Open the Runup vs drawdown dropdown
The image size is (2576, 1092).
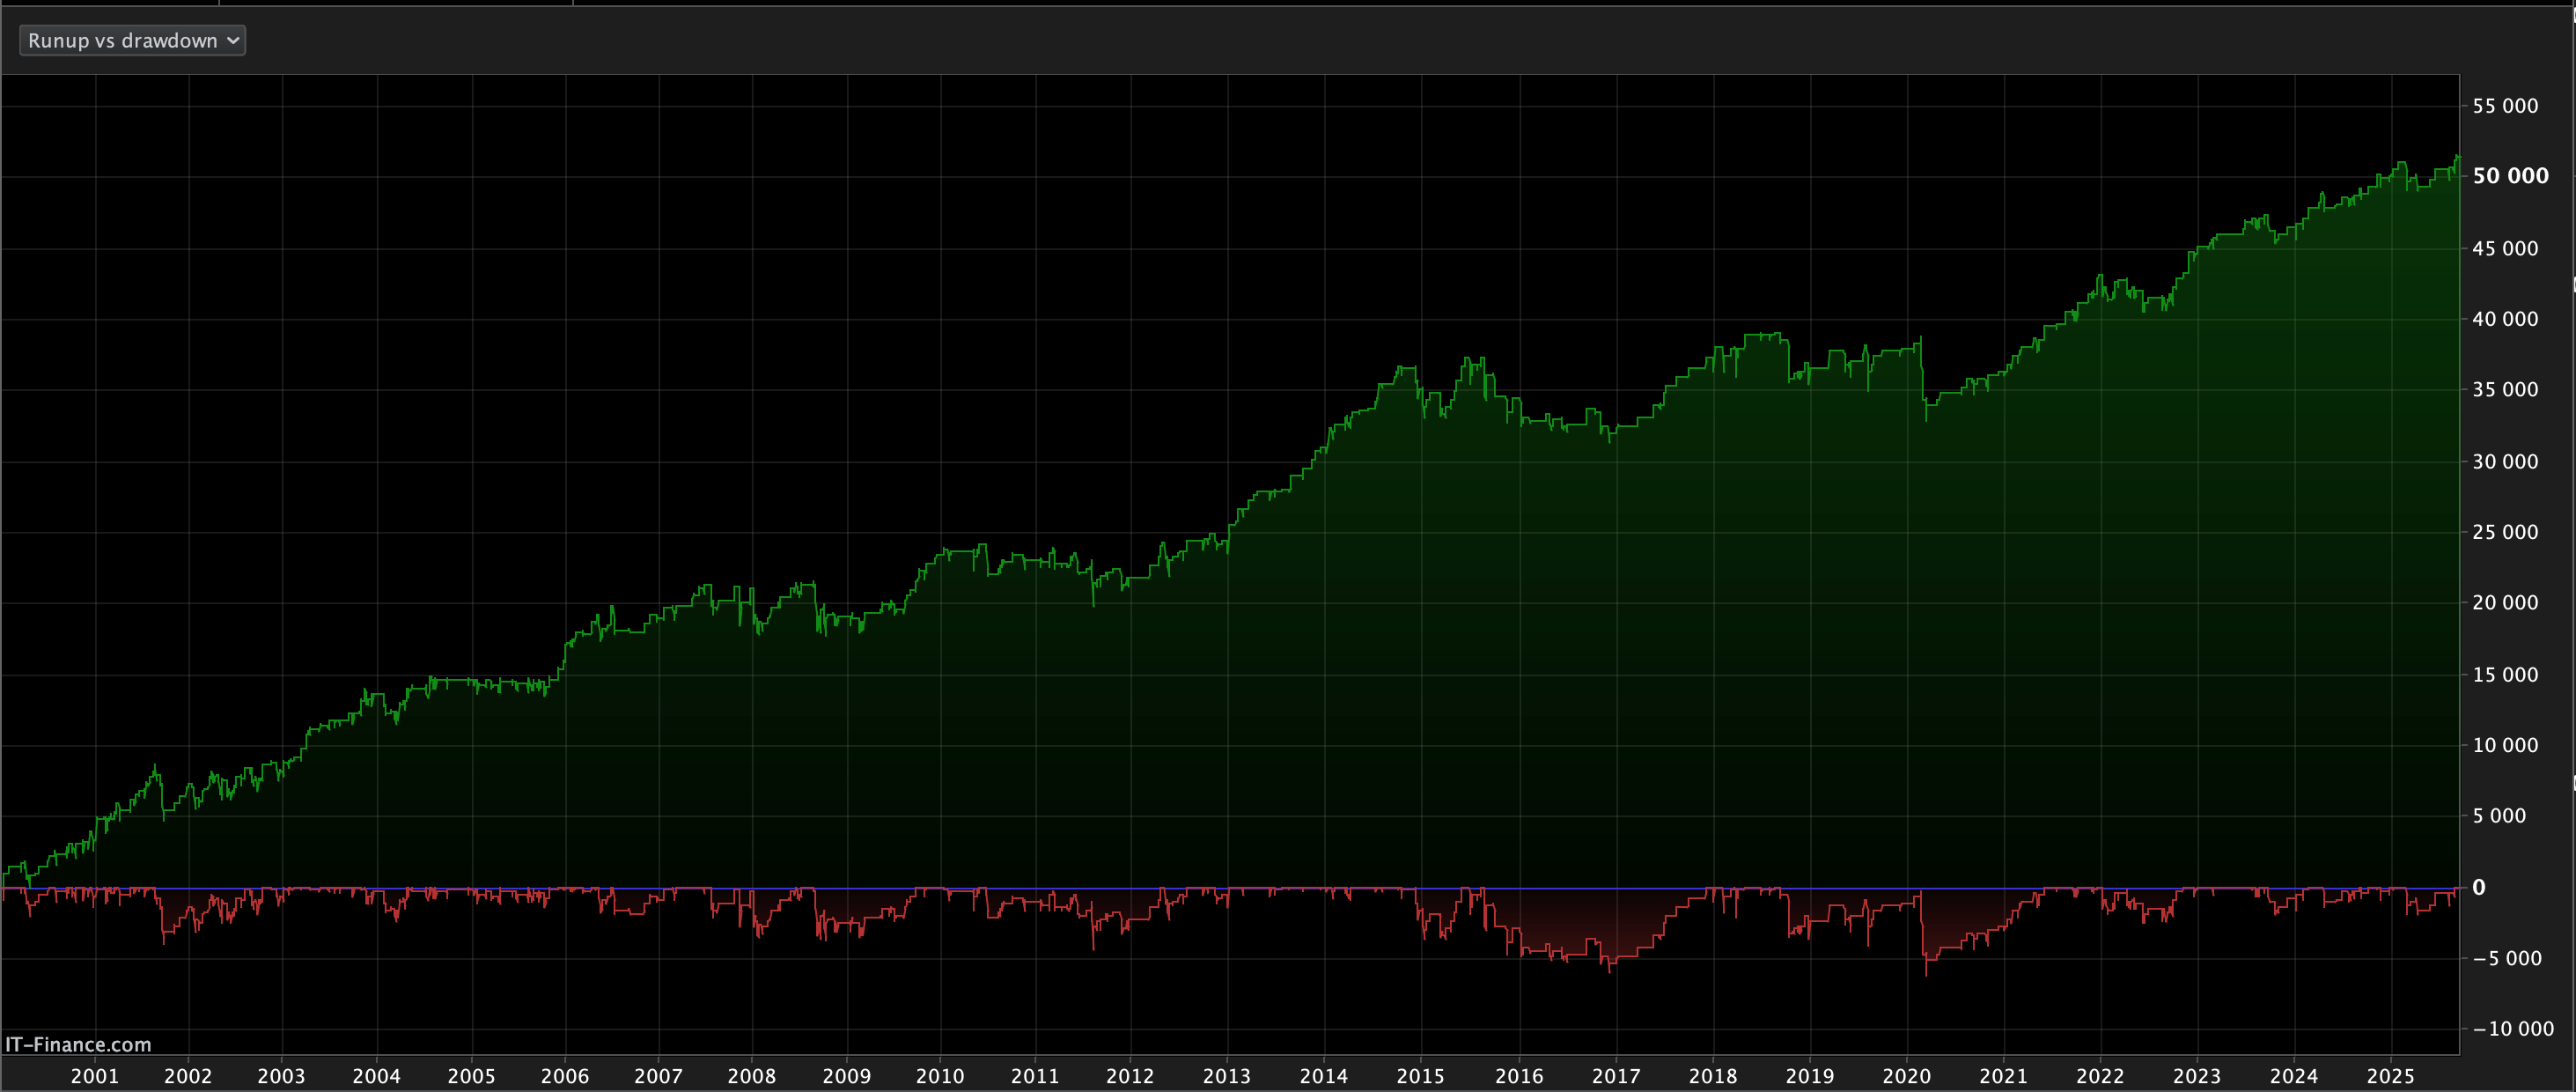pyautogui.click(x=131, y=41)
